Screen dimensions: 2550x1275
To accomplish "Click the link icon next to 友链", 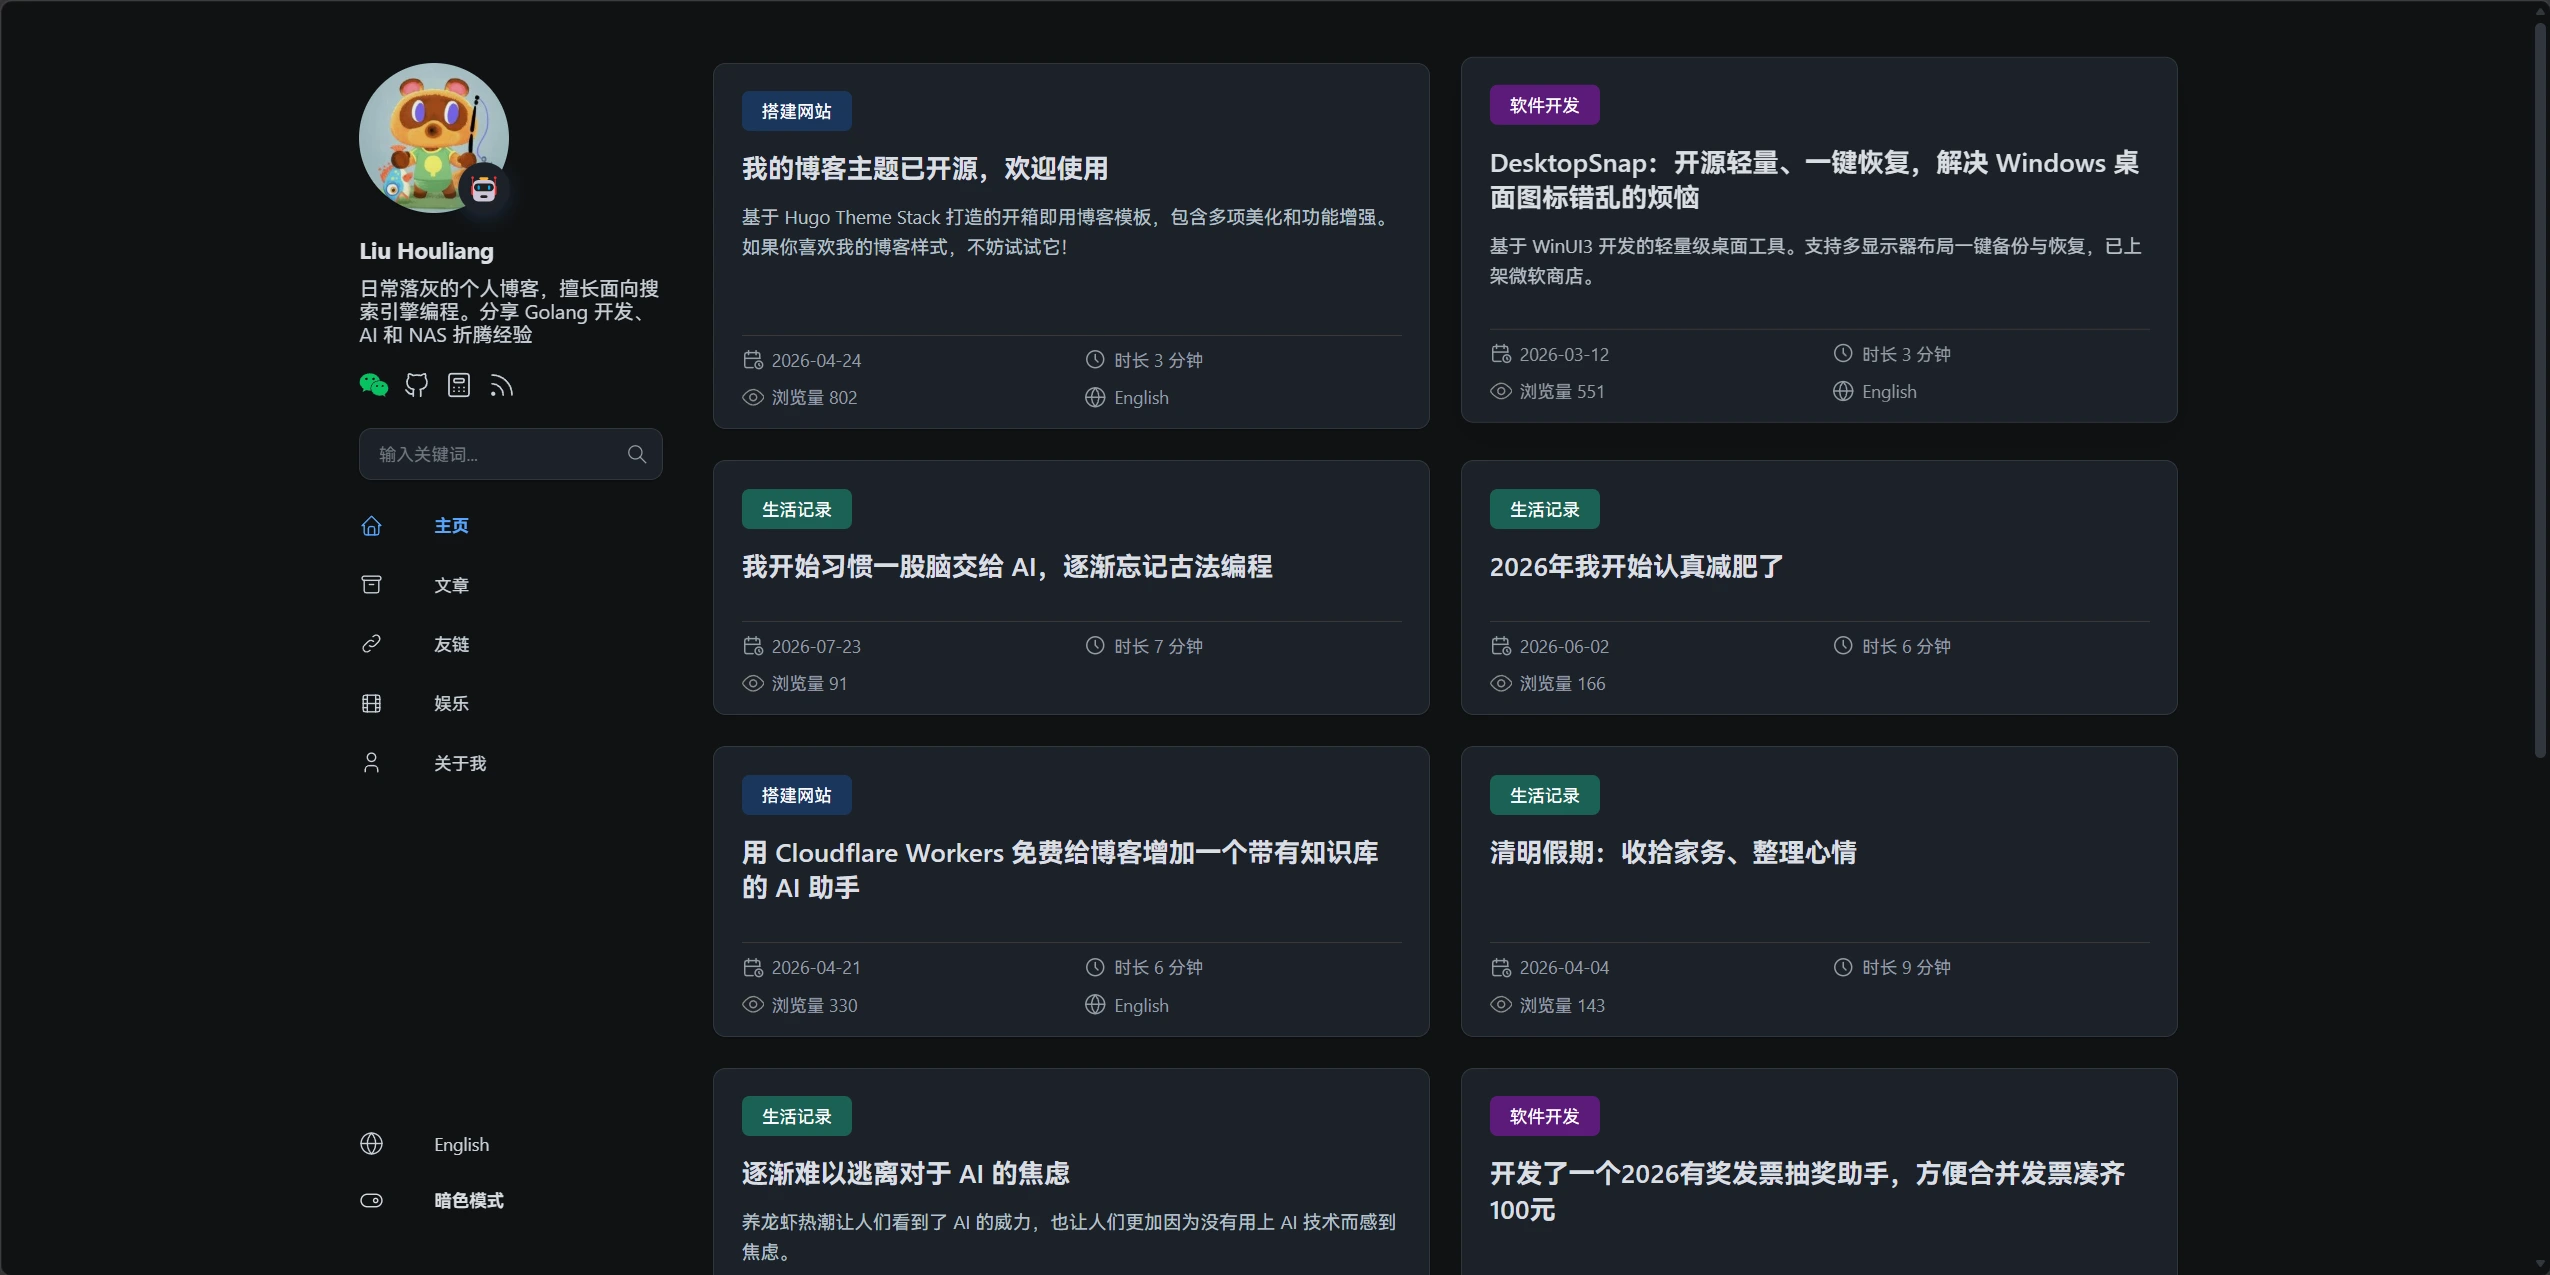I will click(x=371, y=644).
